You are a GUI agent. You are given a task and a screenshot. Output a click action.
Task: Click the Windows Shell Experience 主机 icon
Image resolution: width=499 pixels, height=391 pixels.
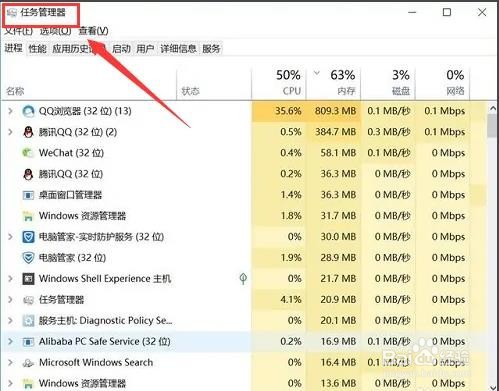(x=28, y=279)
